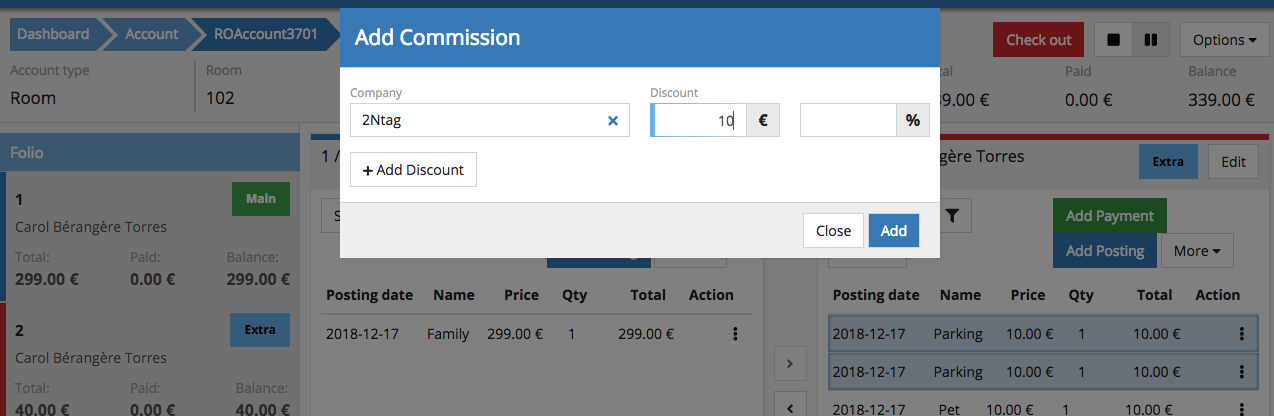Image resolution: width=1274 pixels, height=416 pixels.
Task: Clear the 2Ntag company field
Action: [x=613, y=121]
